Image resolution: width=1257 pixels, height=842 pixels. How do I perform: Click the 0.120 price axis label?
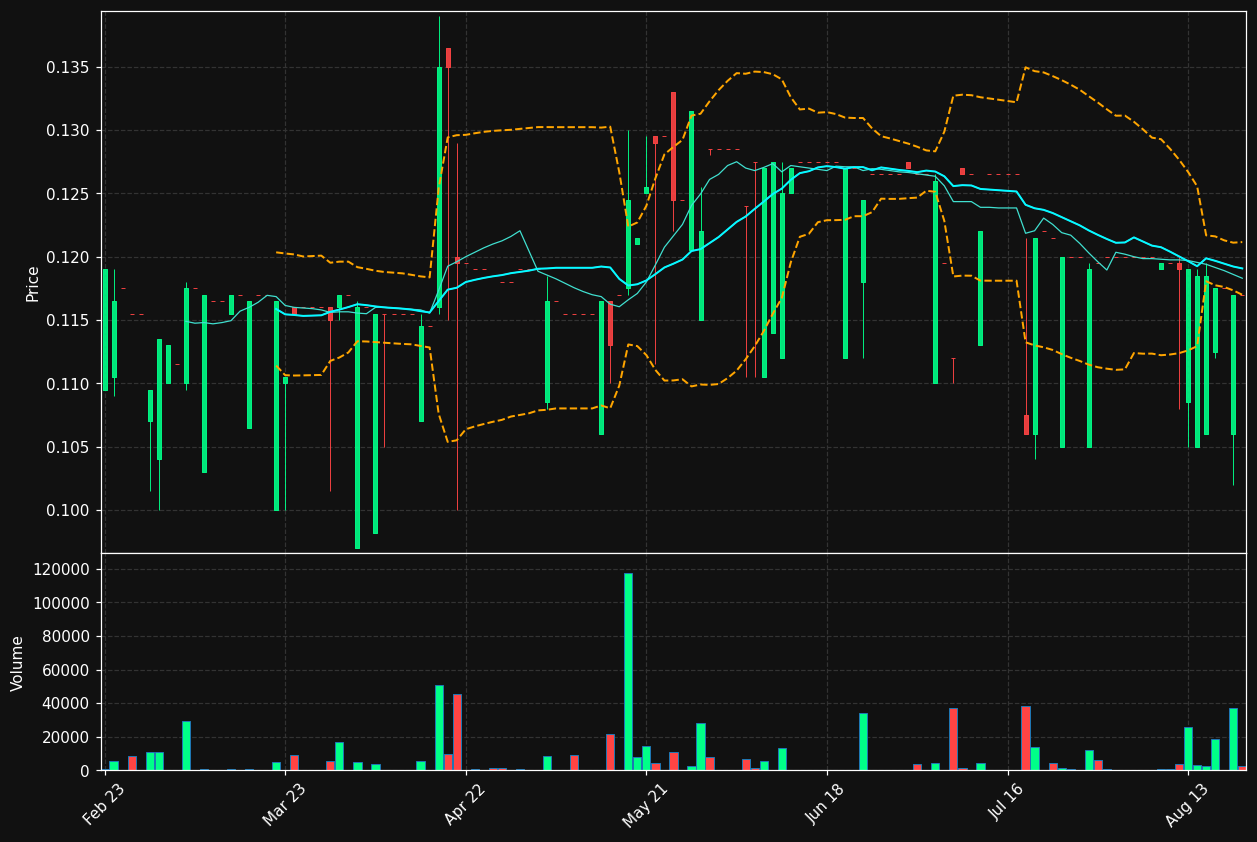(x=69, y=258)
